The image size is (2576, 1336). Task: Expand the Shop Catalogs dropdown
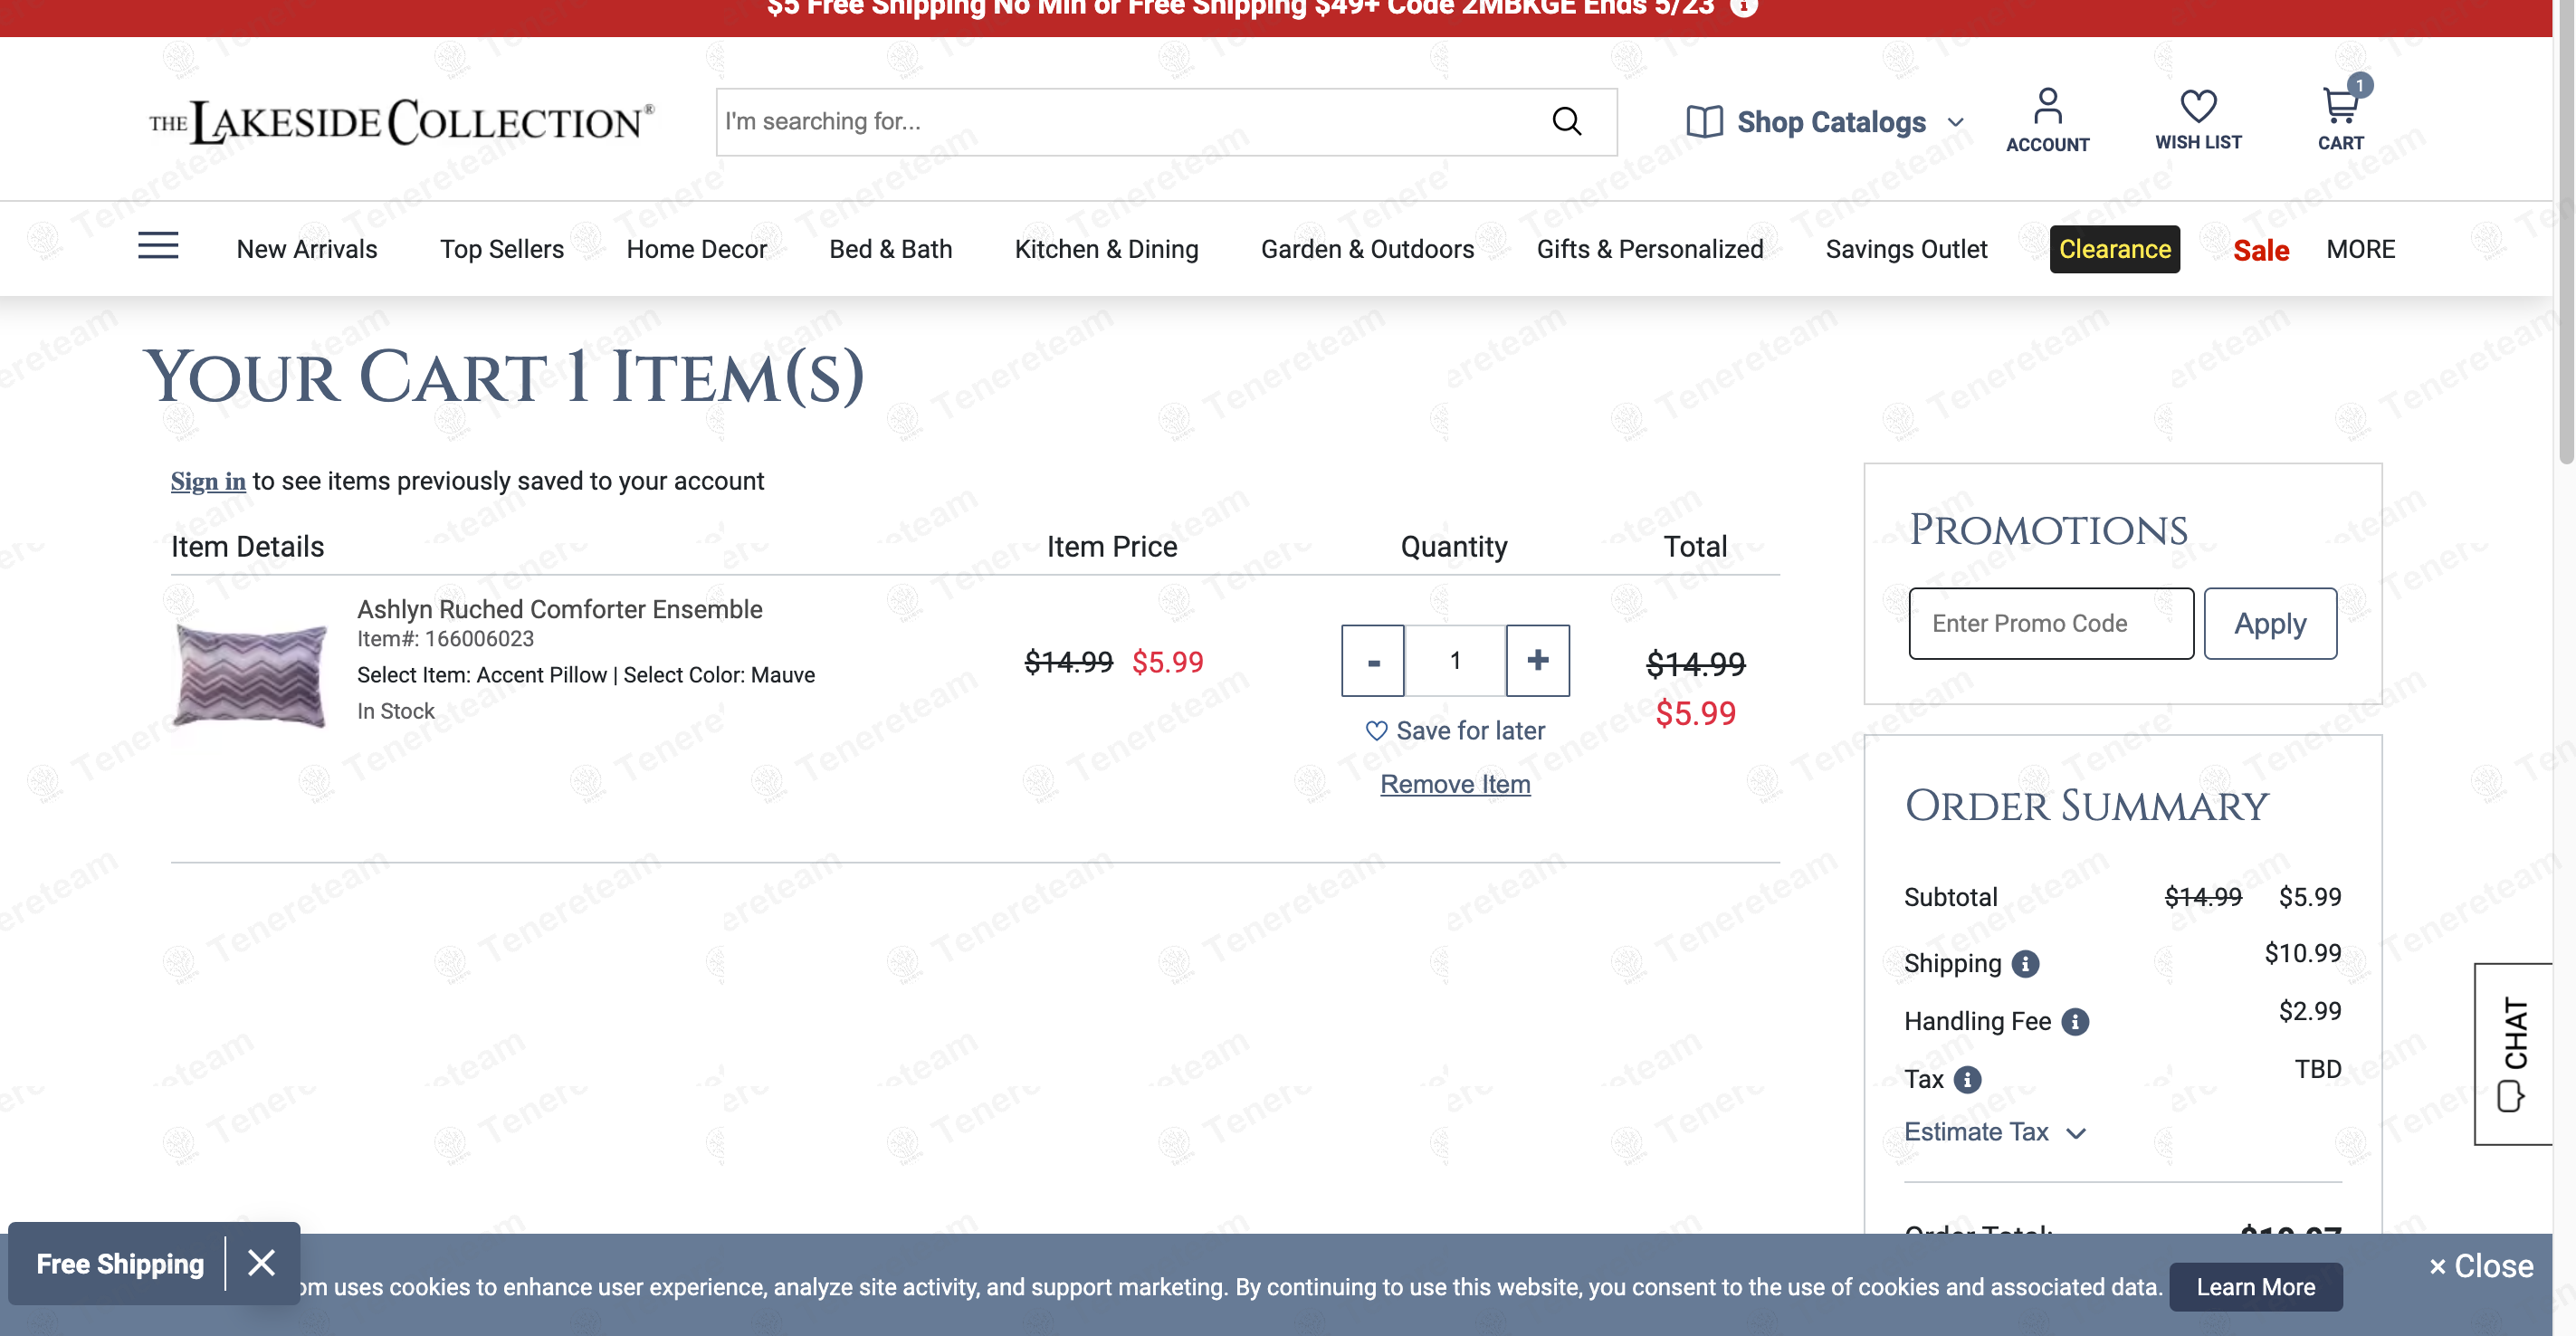tap(1955, 122)
